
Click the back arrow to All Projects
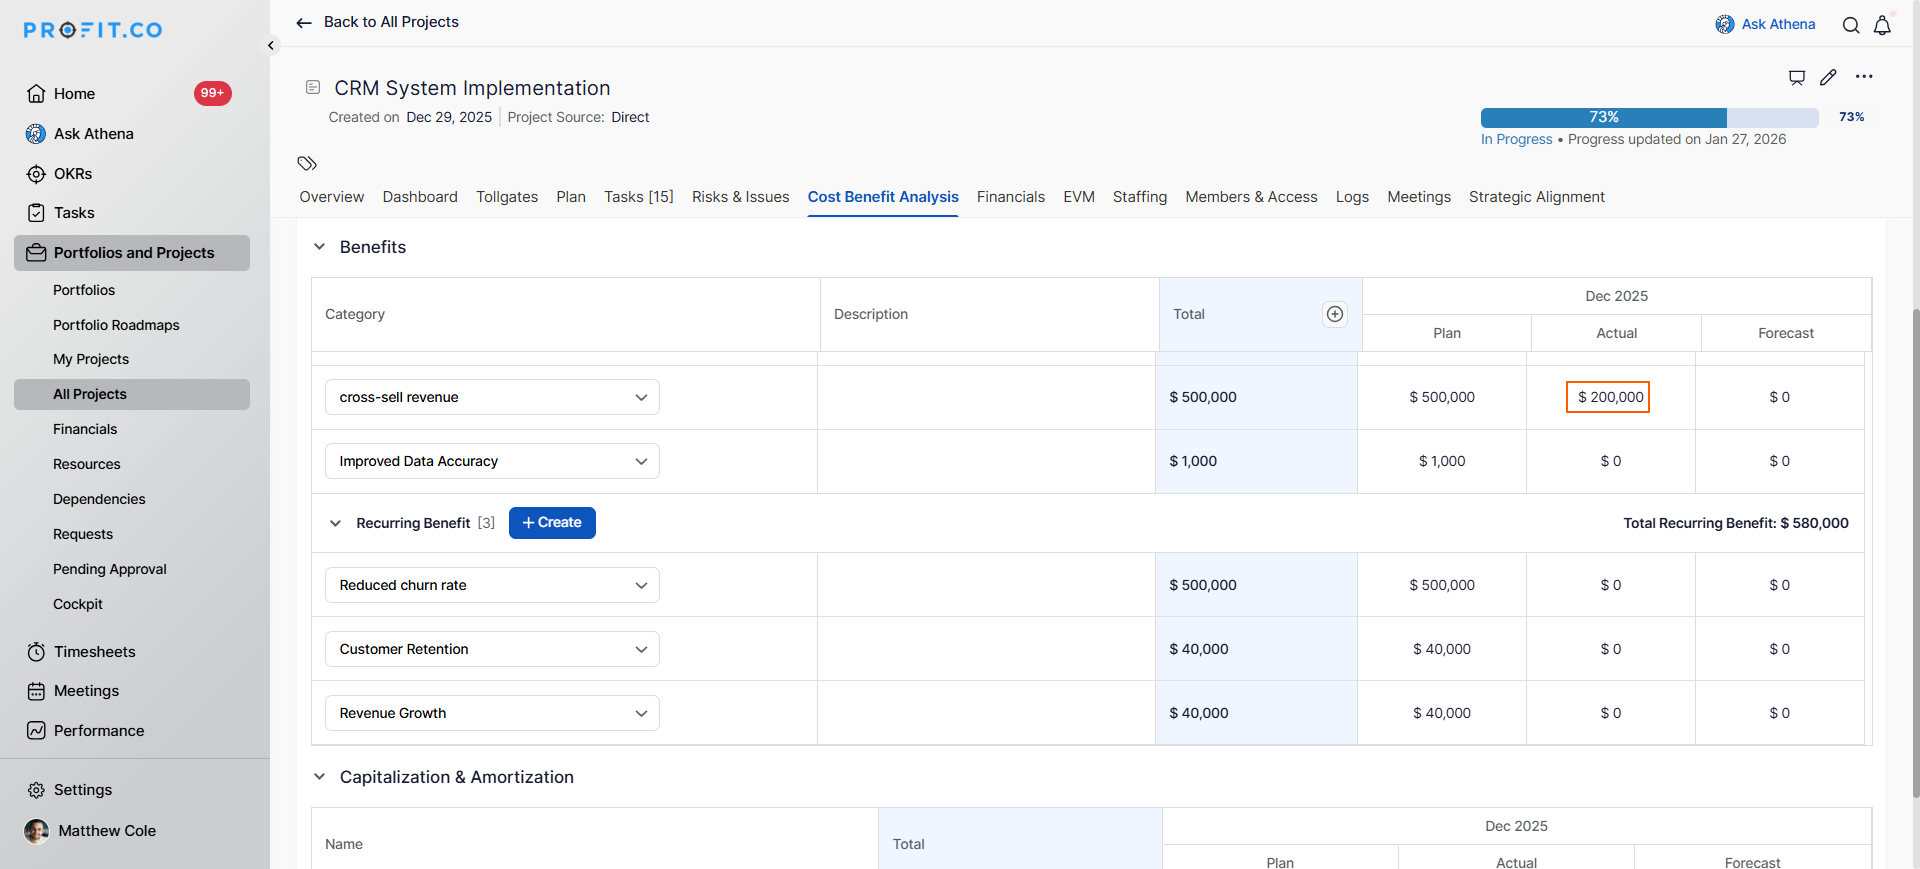coord(304,22)
